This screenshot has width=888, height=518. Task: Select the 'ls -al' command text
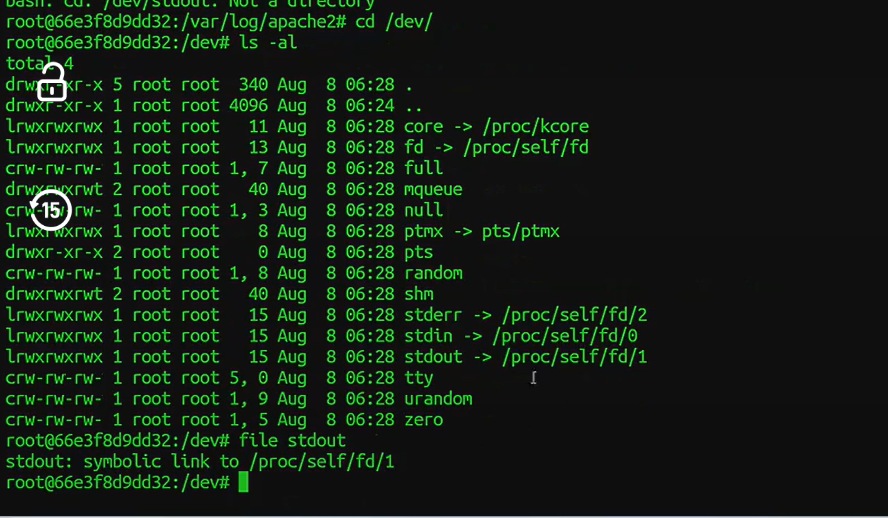click(268, 42)
